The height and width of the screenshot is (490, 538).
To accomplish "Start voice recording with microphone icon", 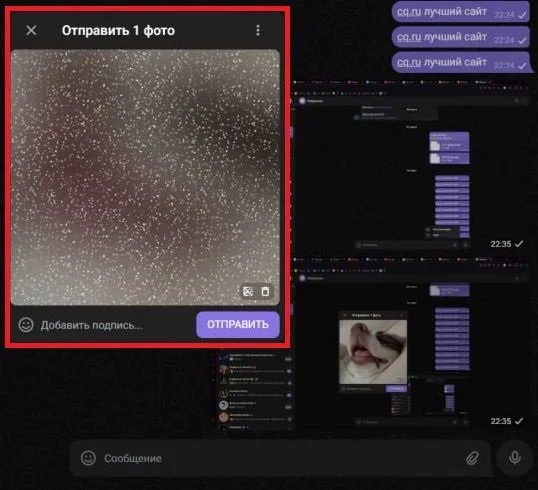I will tap(515, 458).
